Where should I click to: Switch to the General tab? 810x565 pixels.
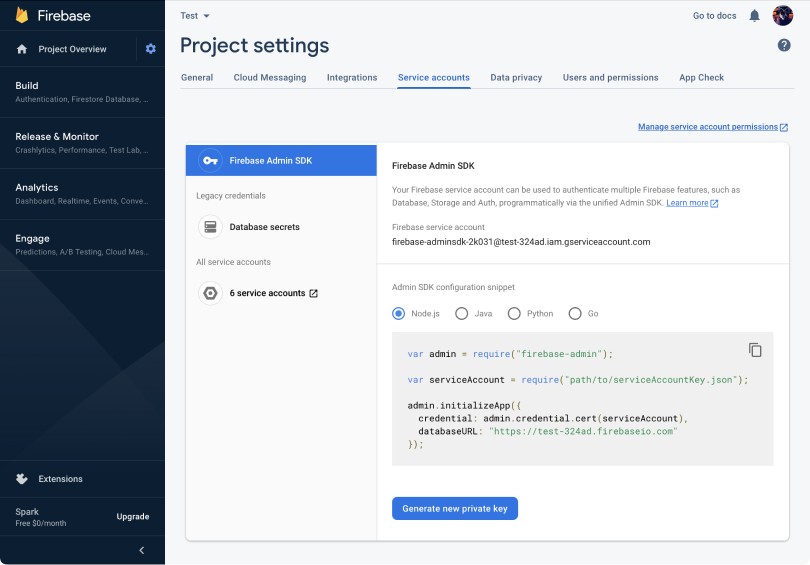[197, 77]
